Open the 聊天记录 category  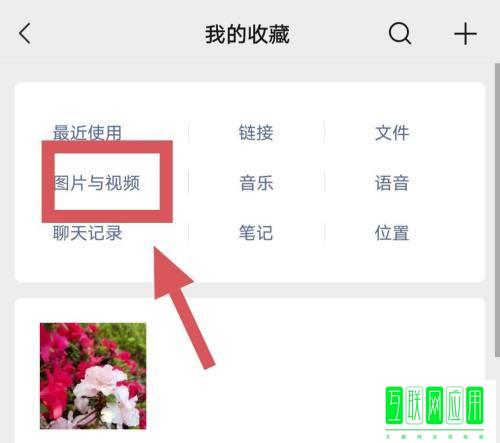pyautogui.click(x=87, y=233)
